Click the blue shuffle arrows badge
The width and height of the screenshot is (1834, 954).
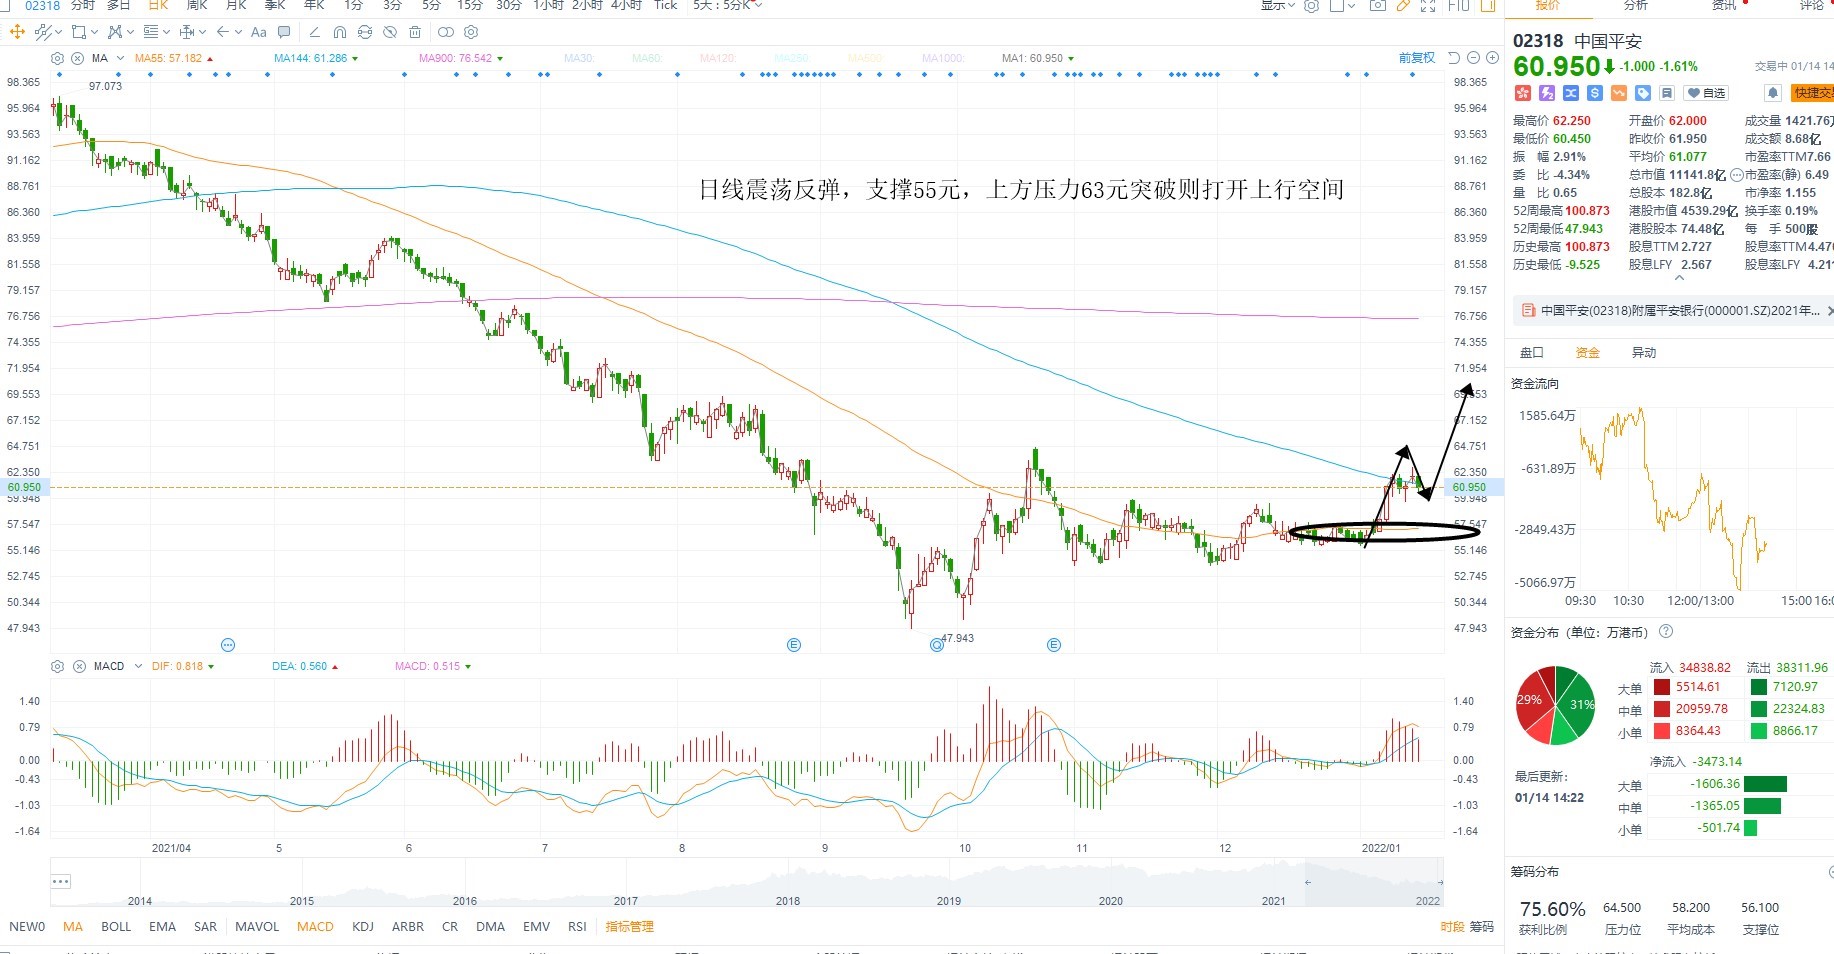[x=1571, y=93]
